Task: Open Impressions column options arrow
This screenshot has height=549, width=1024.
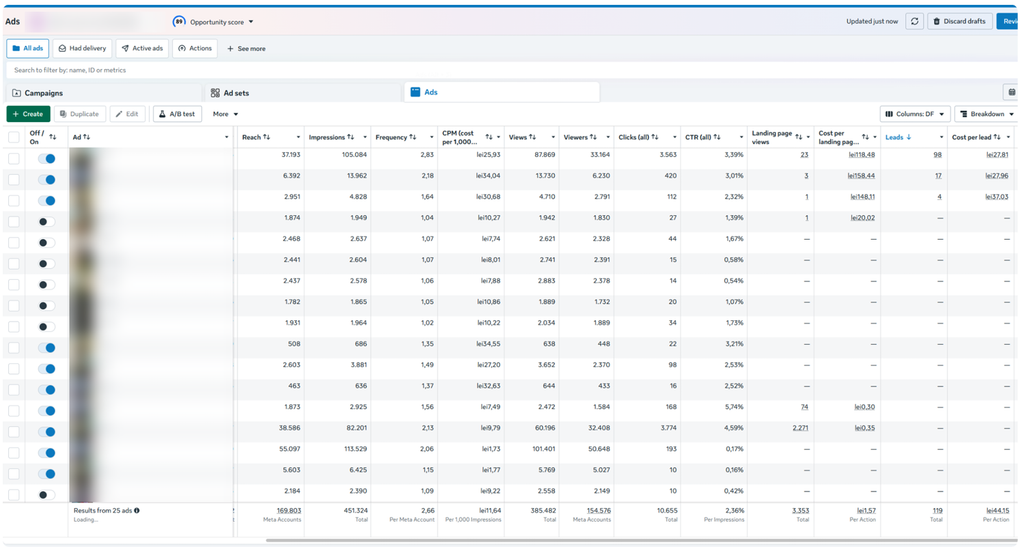Action: (365, 137)
